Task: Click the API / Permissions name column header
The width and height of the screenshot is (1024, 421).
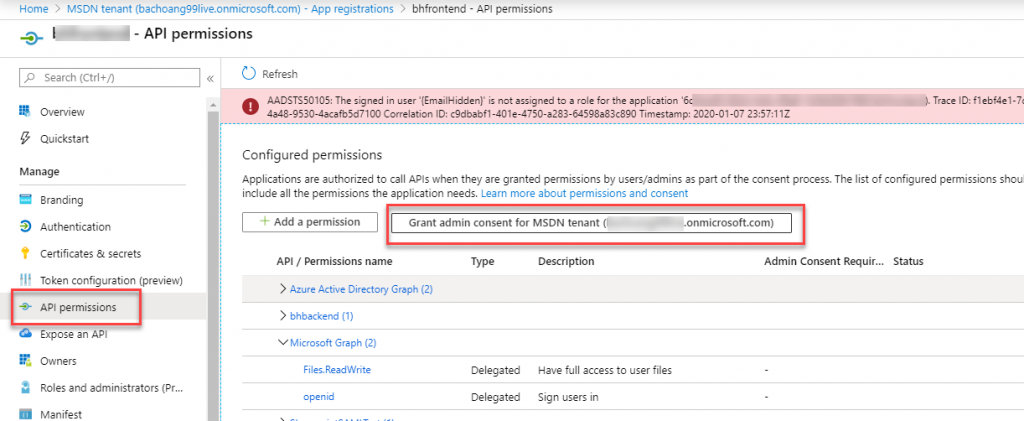Action: point(334,261)
